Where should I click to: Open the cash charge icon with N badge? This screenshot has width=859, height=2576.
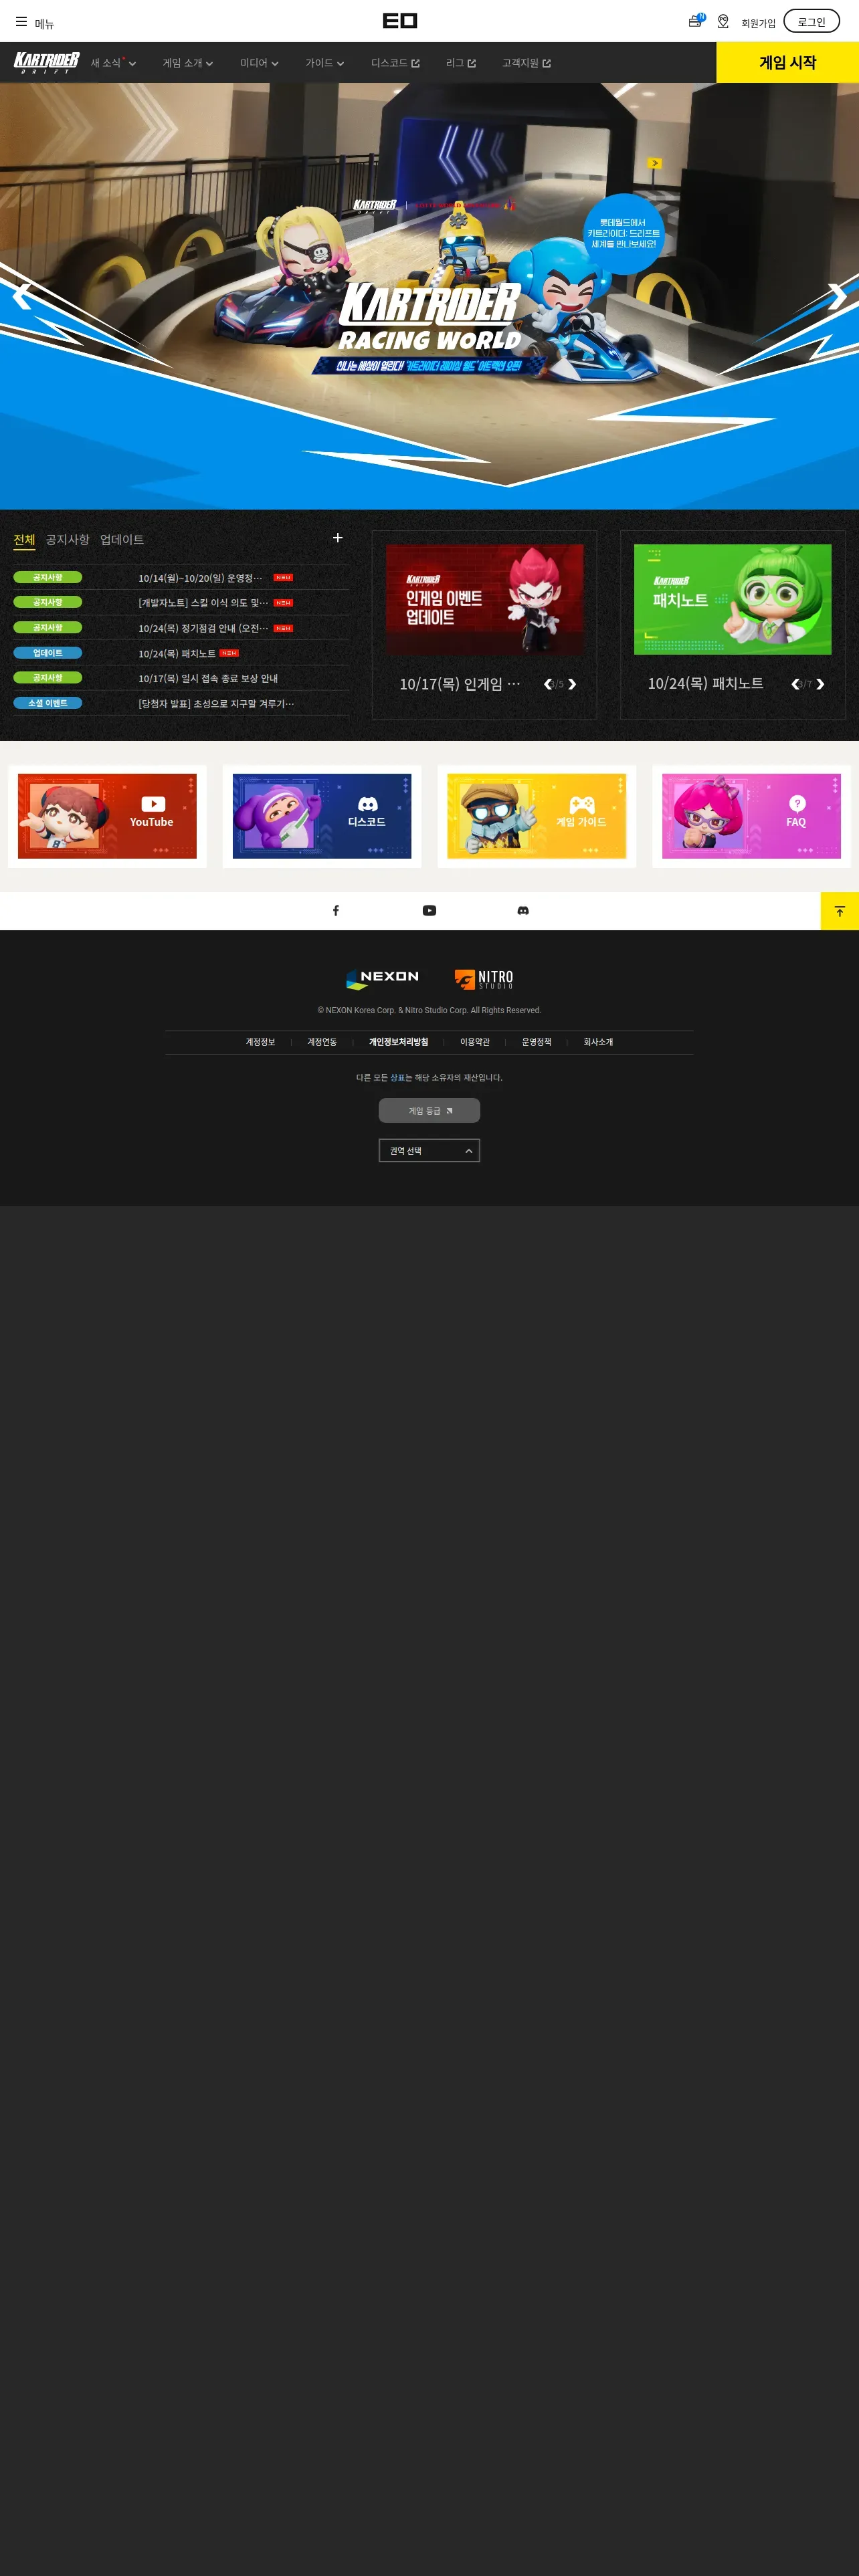tap(696, 21)
